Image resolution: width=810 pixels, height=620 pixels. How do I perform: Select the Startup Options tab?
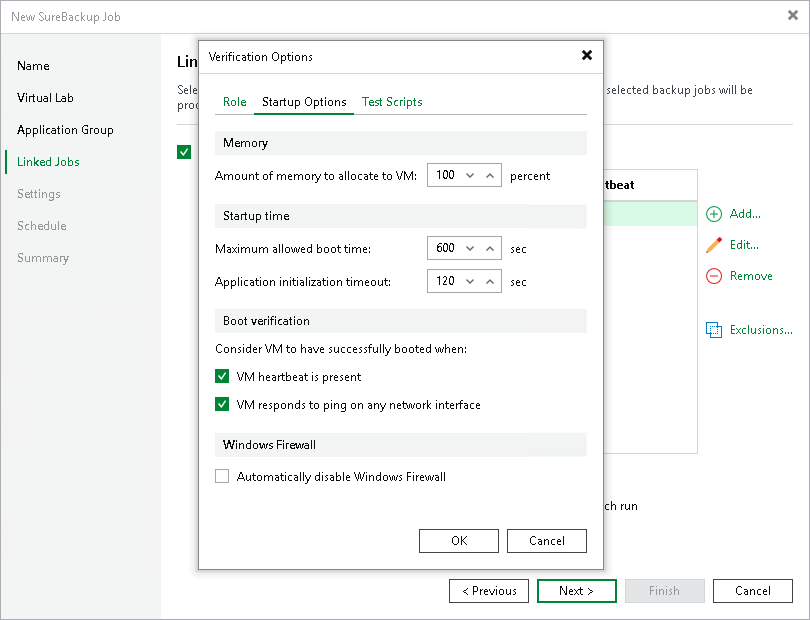304,102
